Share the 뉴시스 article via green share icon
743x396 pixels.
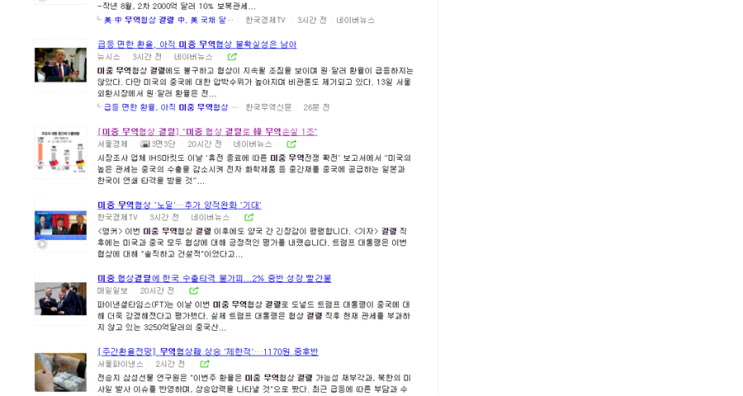(x=232, y=57)
